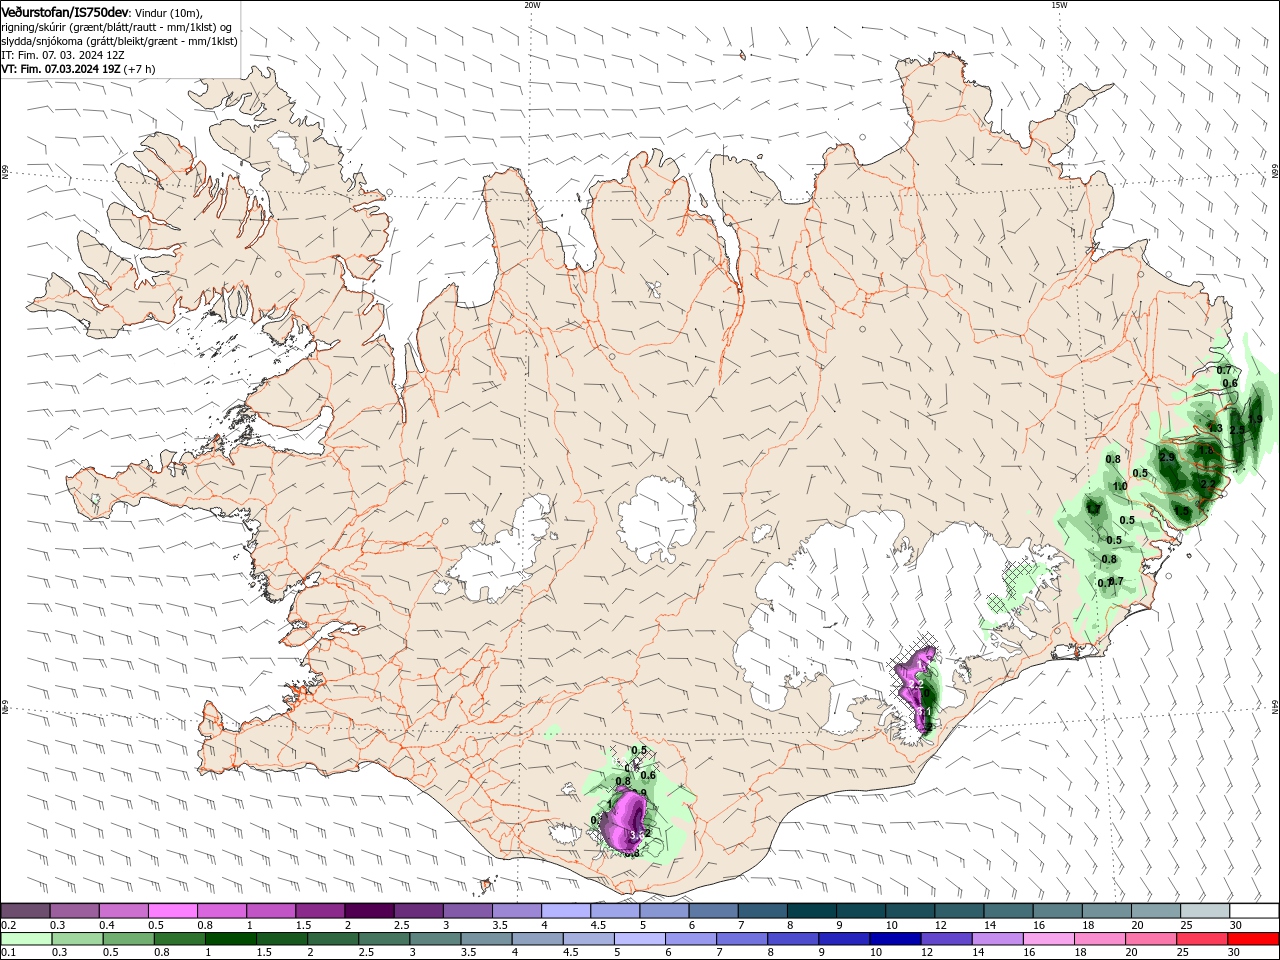Click the 1.5 rainfall value near the southeast coast

1183,511
